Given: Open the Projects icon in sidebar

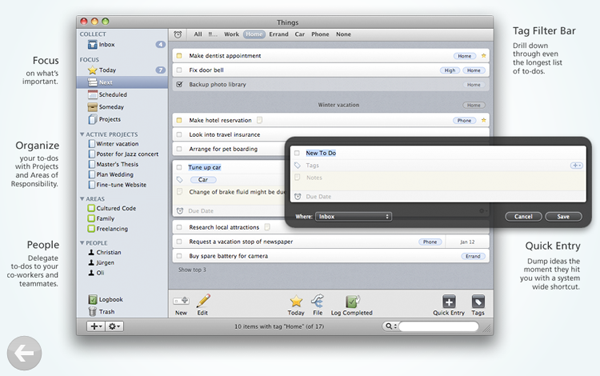Looking at the screenshot, I should (92, 119).
